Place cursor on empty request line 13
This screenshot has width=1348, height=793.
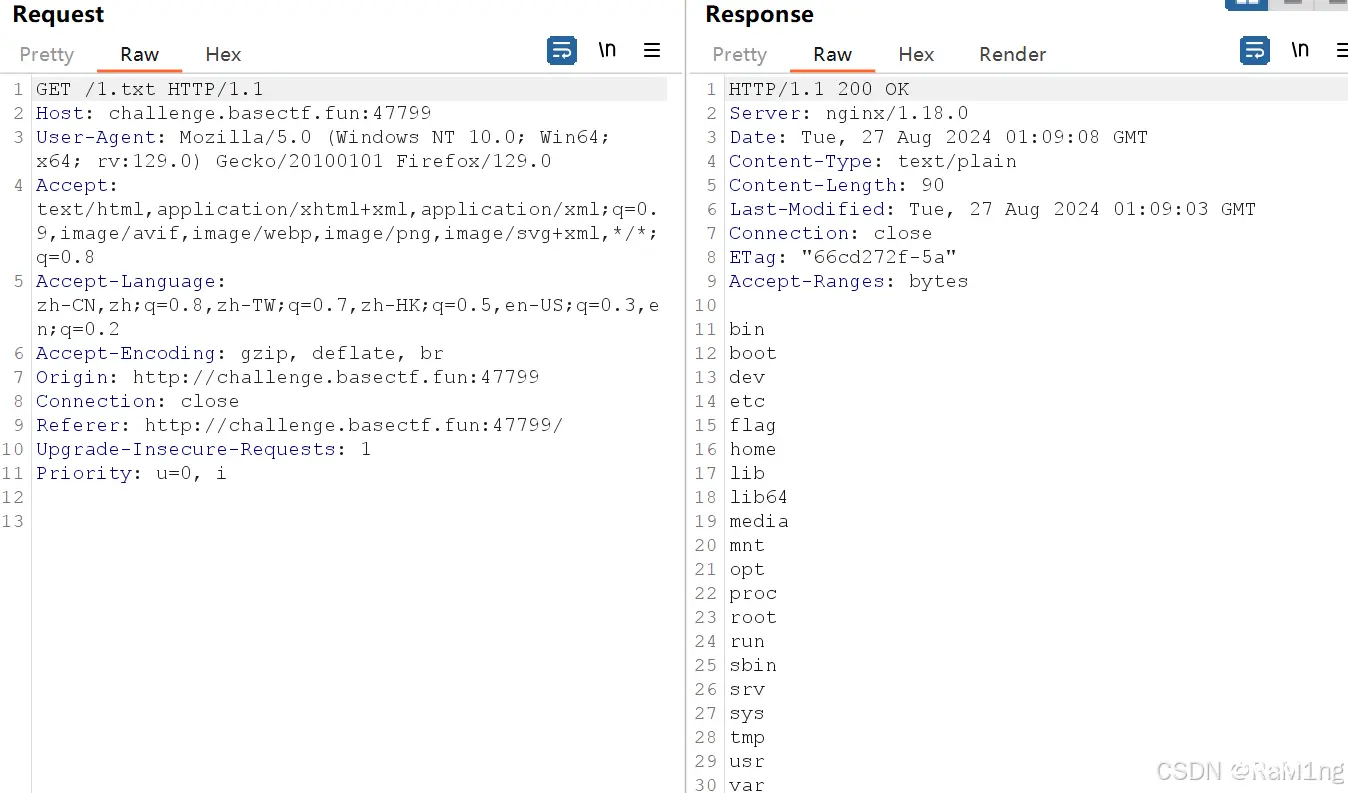[x=350, y=521]
